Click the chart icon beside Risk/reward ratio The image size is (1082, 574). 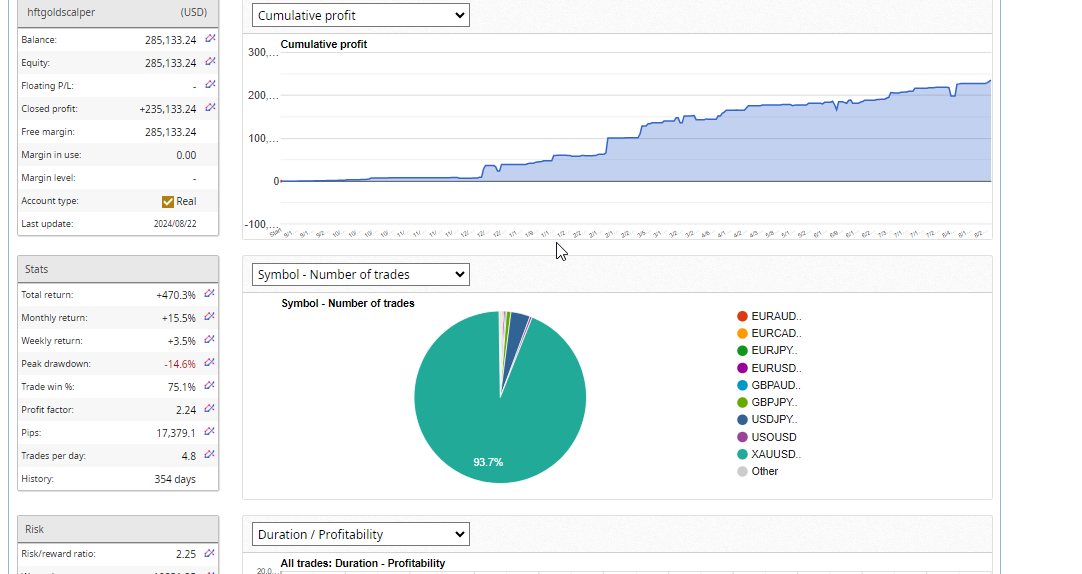(x=210, y=553)
